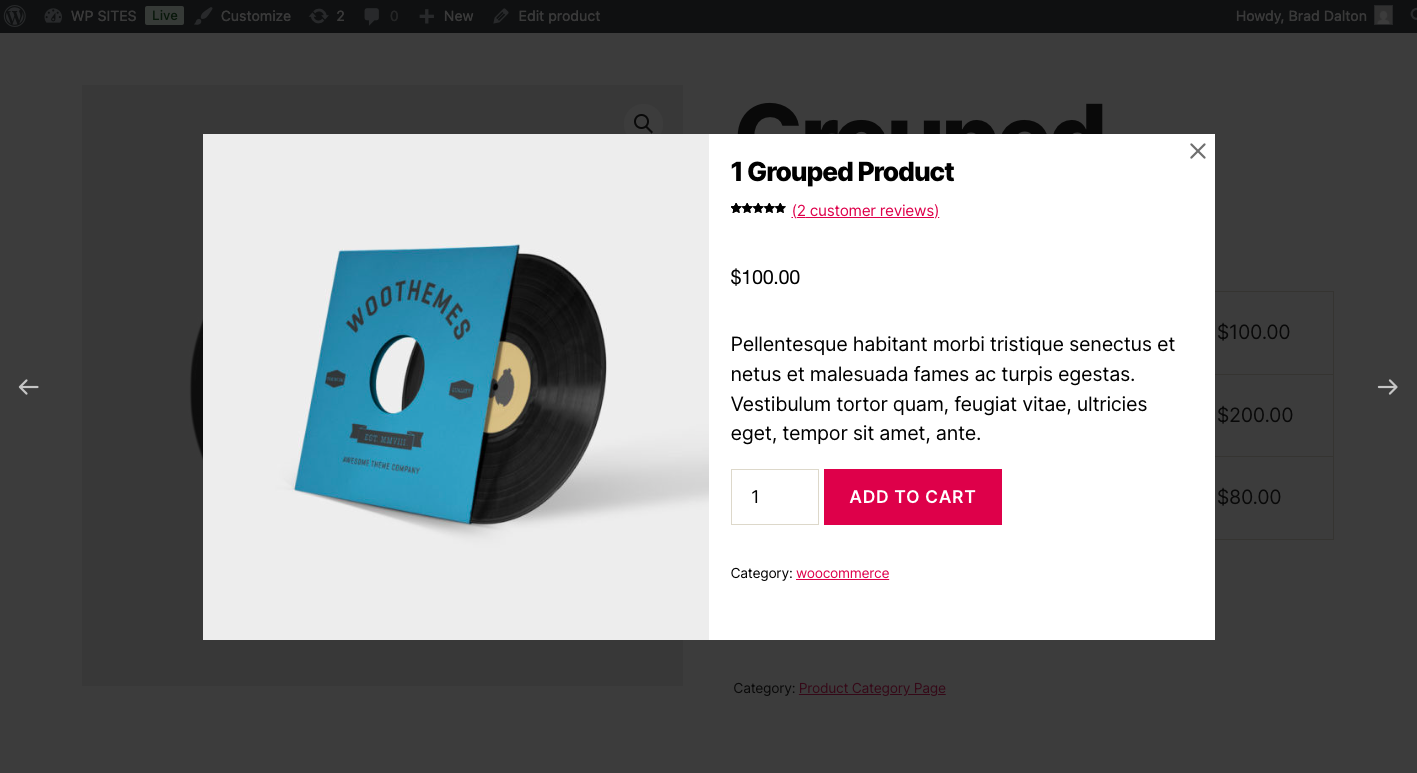The height and width of the screenshot is (773, 1417).
Task: Follow the woocommerce category link
Action: [842, 573]
